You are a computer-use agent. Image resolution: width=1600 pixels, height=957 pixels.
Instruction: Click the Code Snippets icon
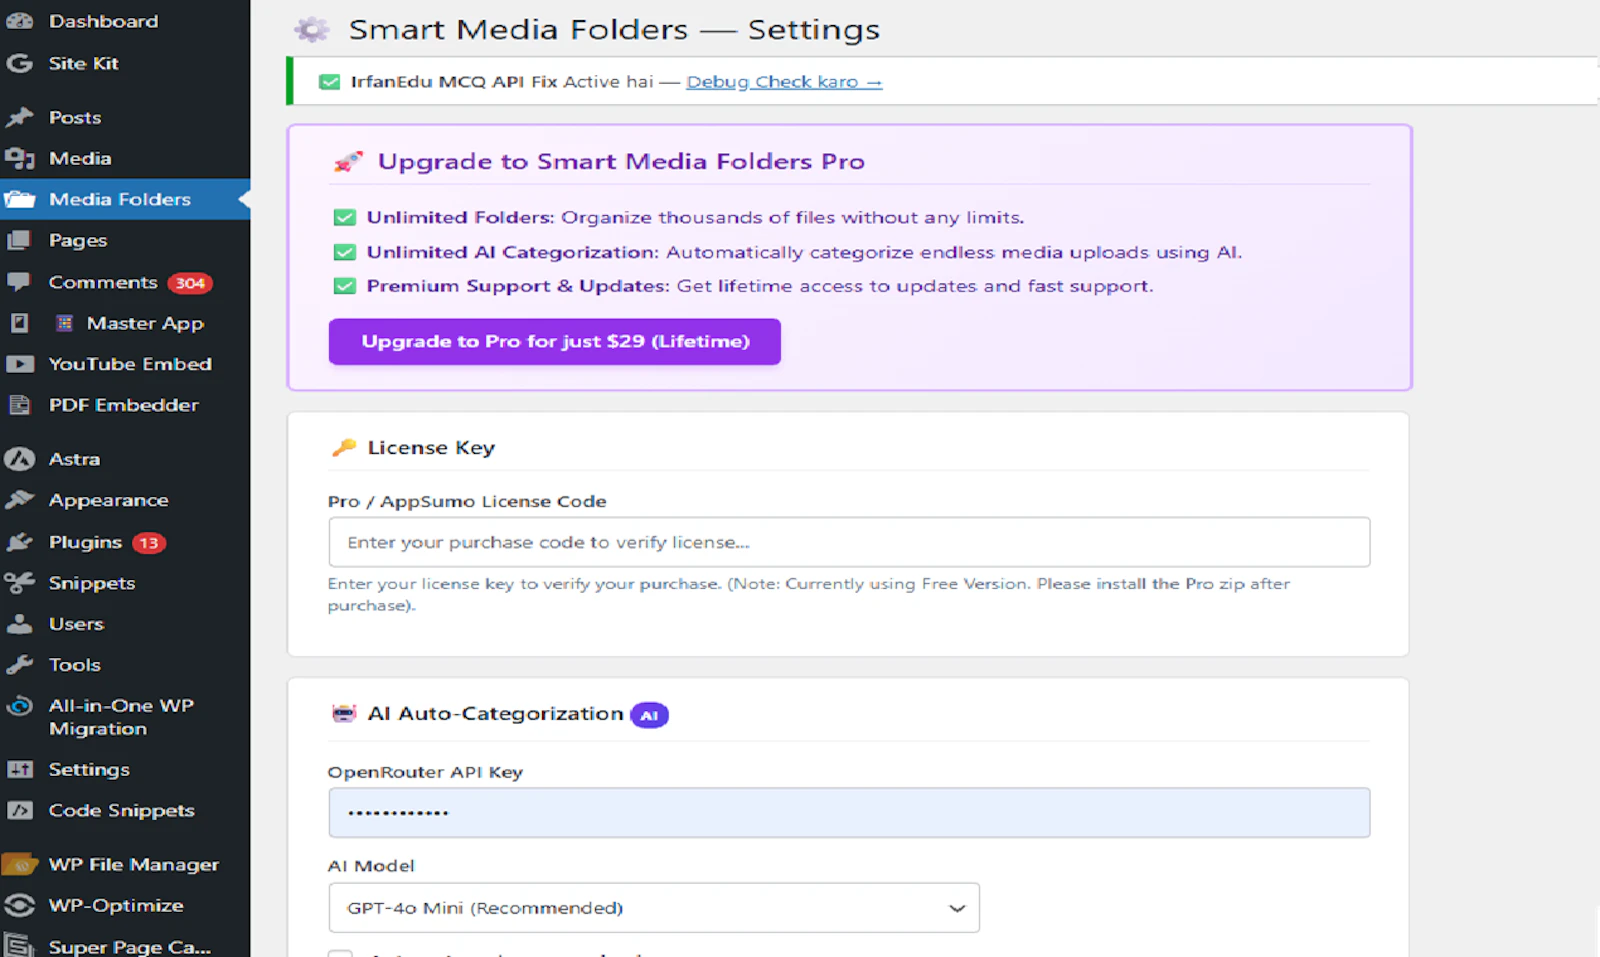click(x=19, y=810)
